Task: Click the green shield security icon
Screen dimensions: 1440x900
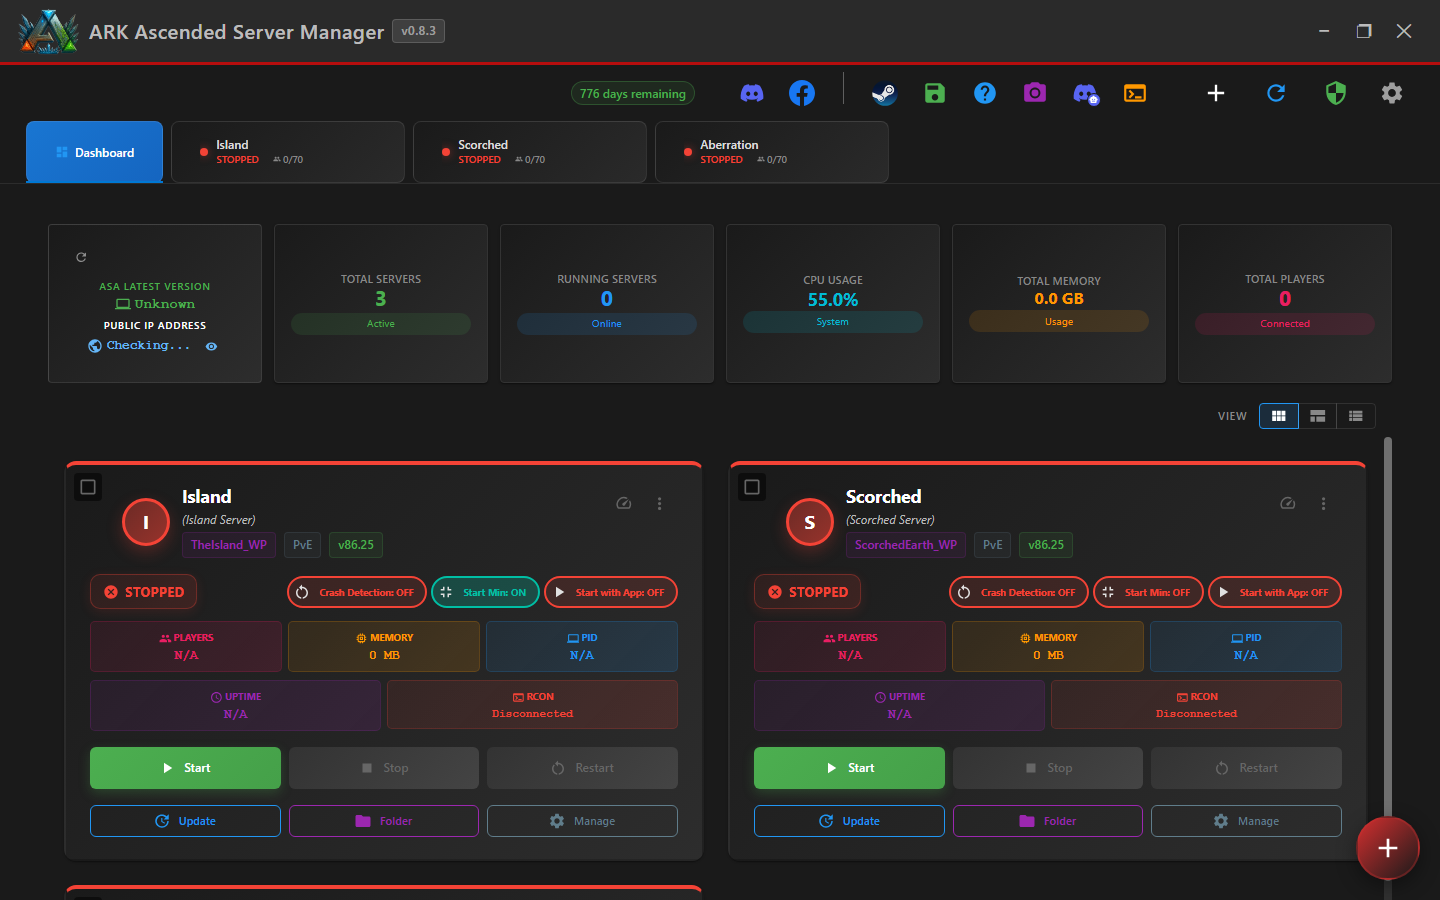Action: click(x=1336, y=93)
